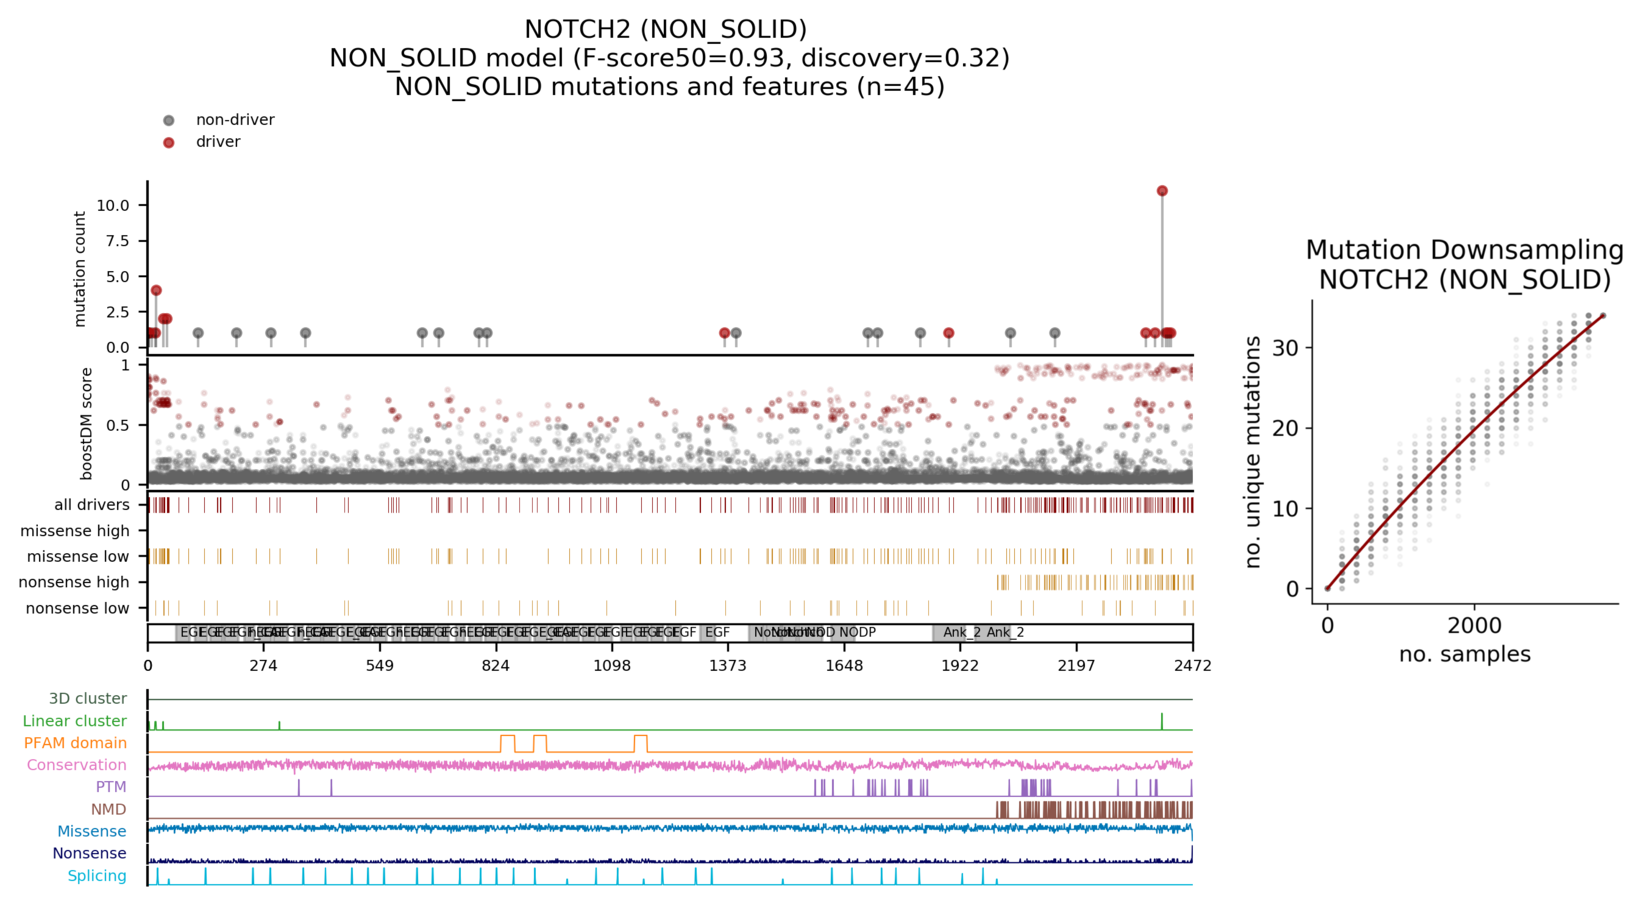Click the 10.0 tick on mutation count axis

click(x=113, y=205)
